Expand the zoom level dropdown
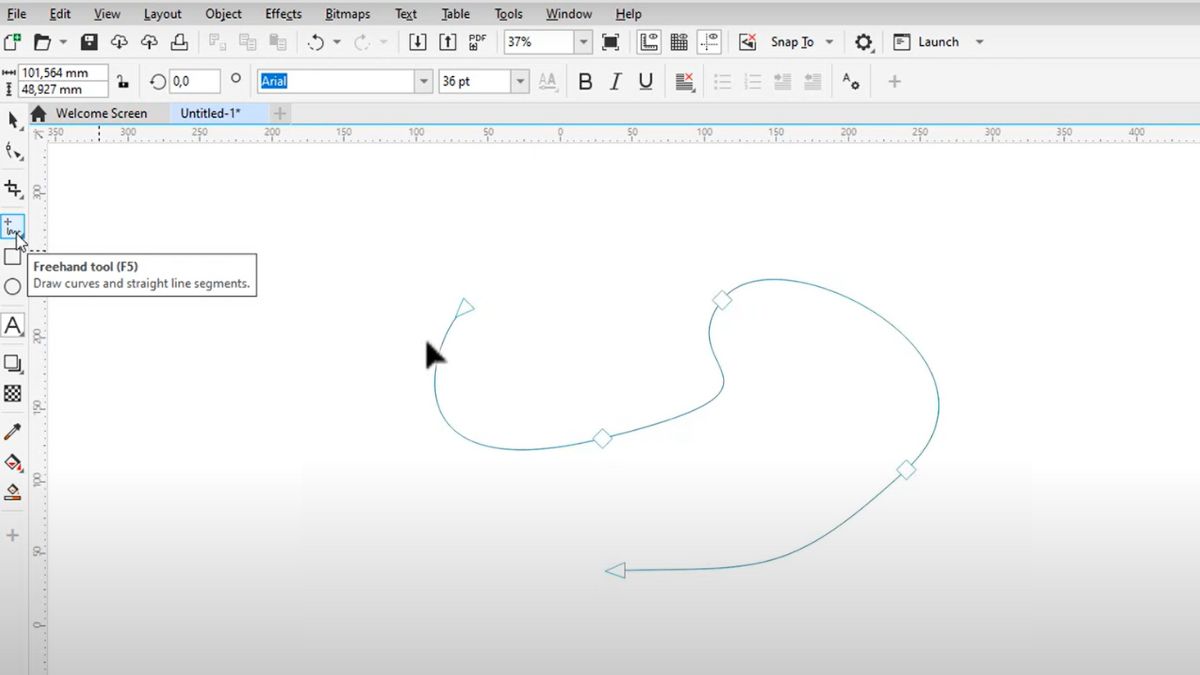 tap(583, 42)
